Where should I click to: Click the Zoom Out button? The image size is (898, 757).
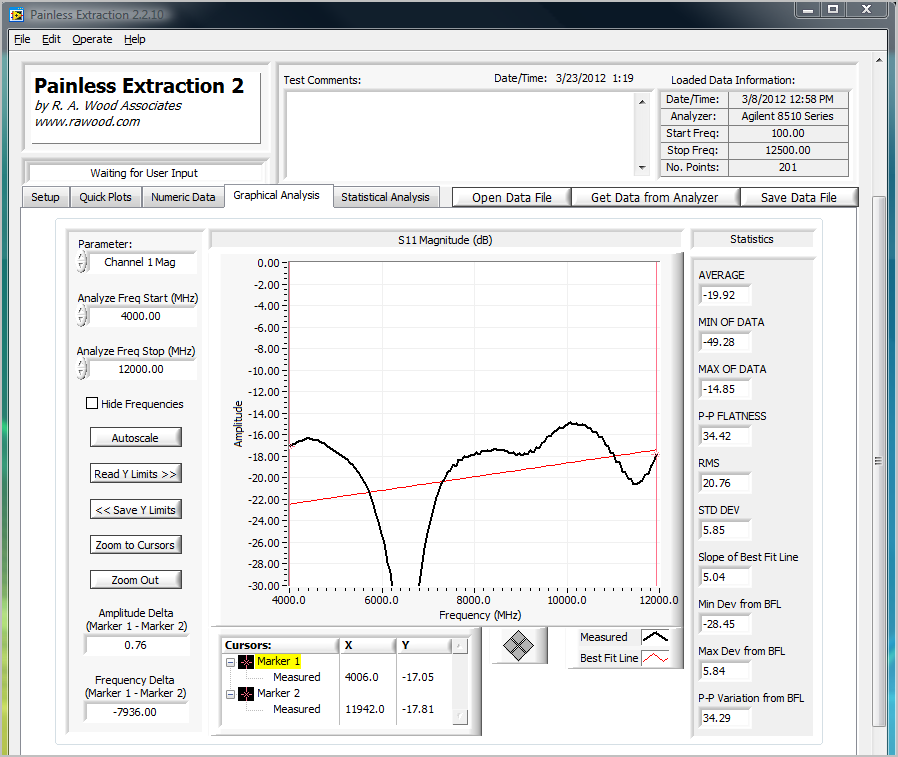coord(135,579)
